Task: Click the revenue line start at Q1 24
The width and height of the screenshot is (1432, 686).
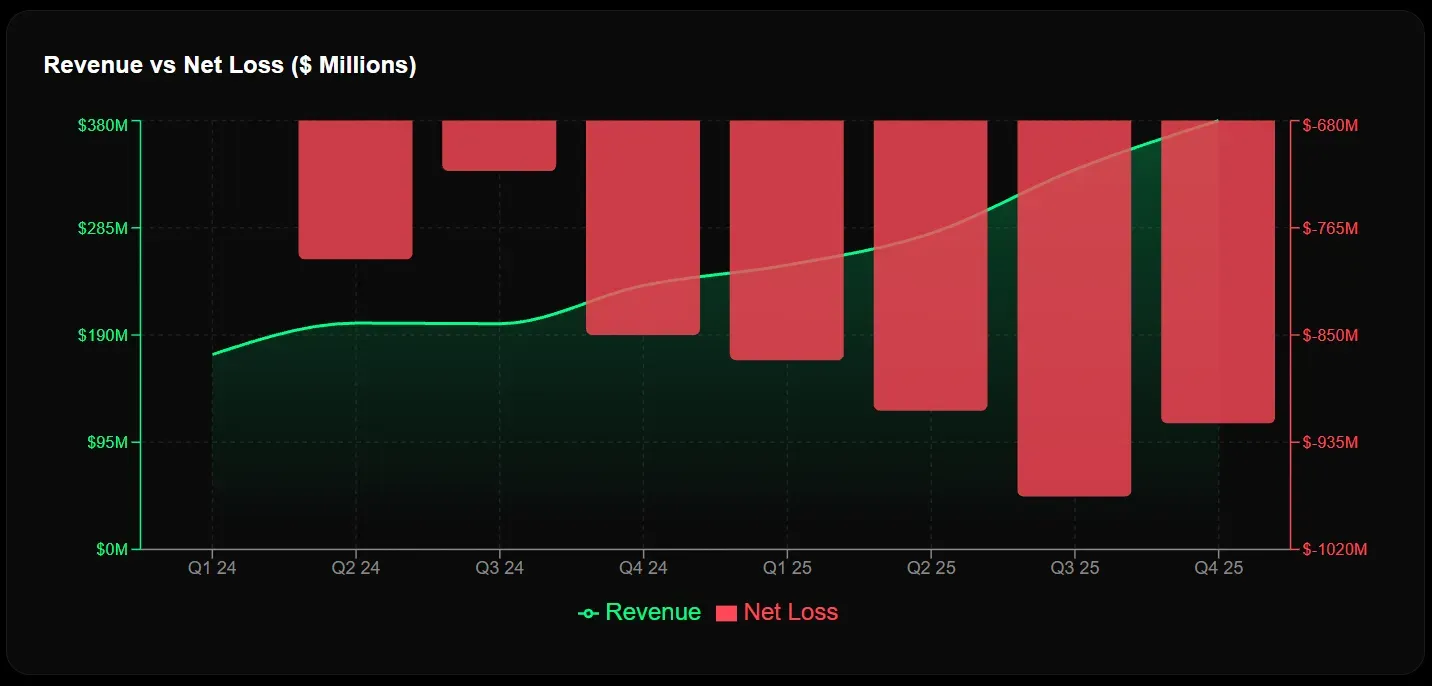Action: (x=213, y=354)
